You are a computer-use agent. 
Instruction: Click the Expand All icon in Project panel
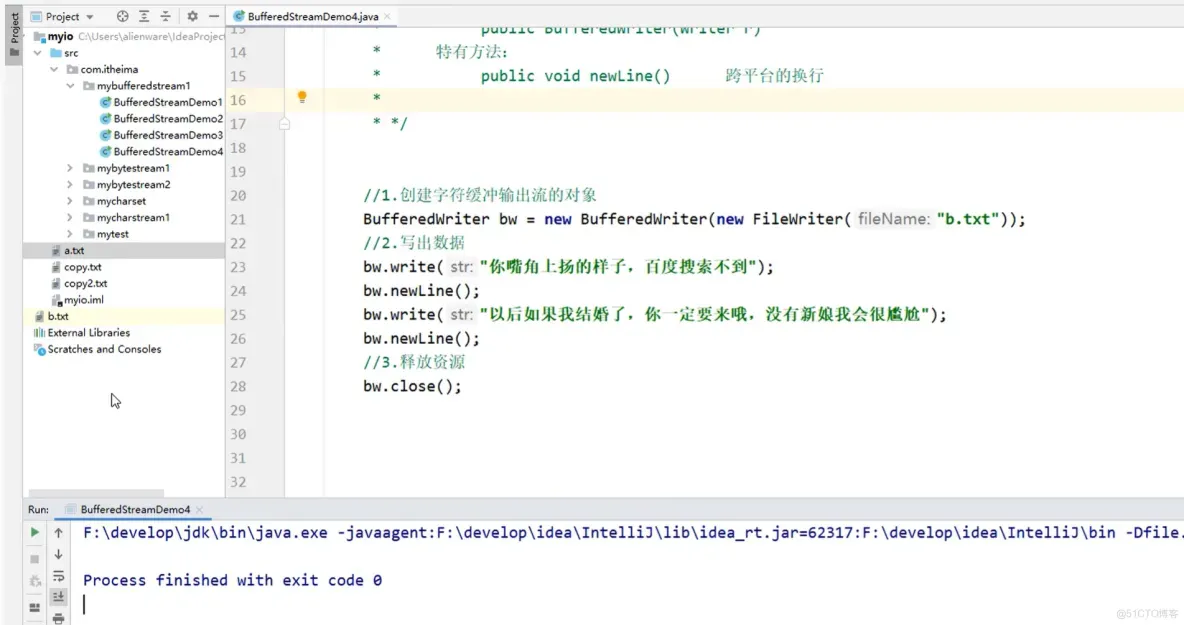tap(144, 16)
